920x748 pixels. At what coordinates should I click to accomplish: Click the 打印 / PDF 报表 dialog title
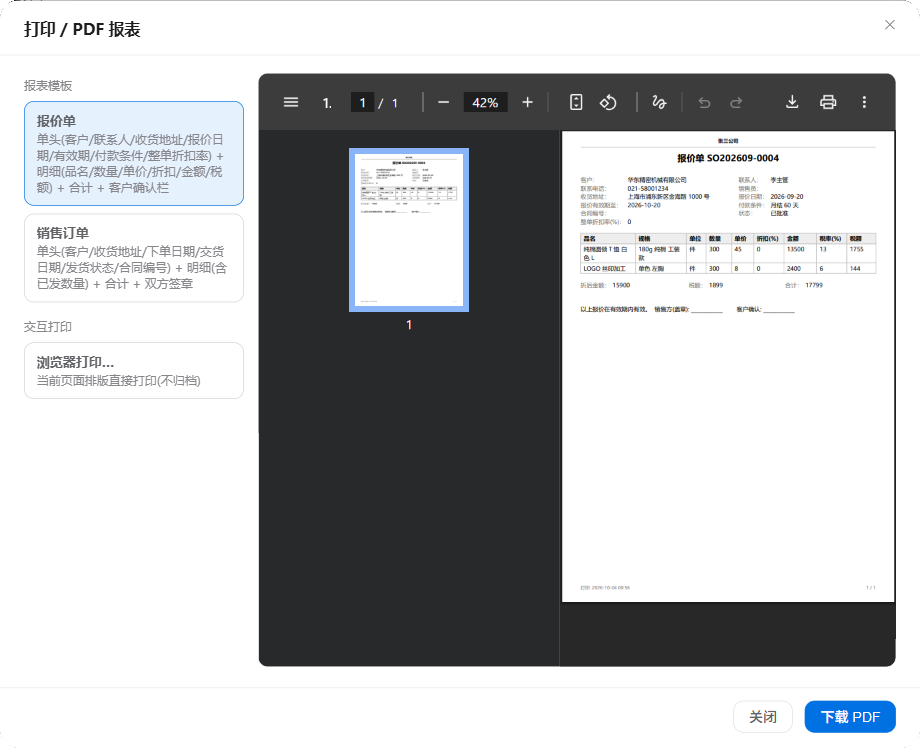82,29
